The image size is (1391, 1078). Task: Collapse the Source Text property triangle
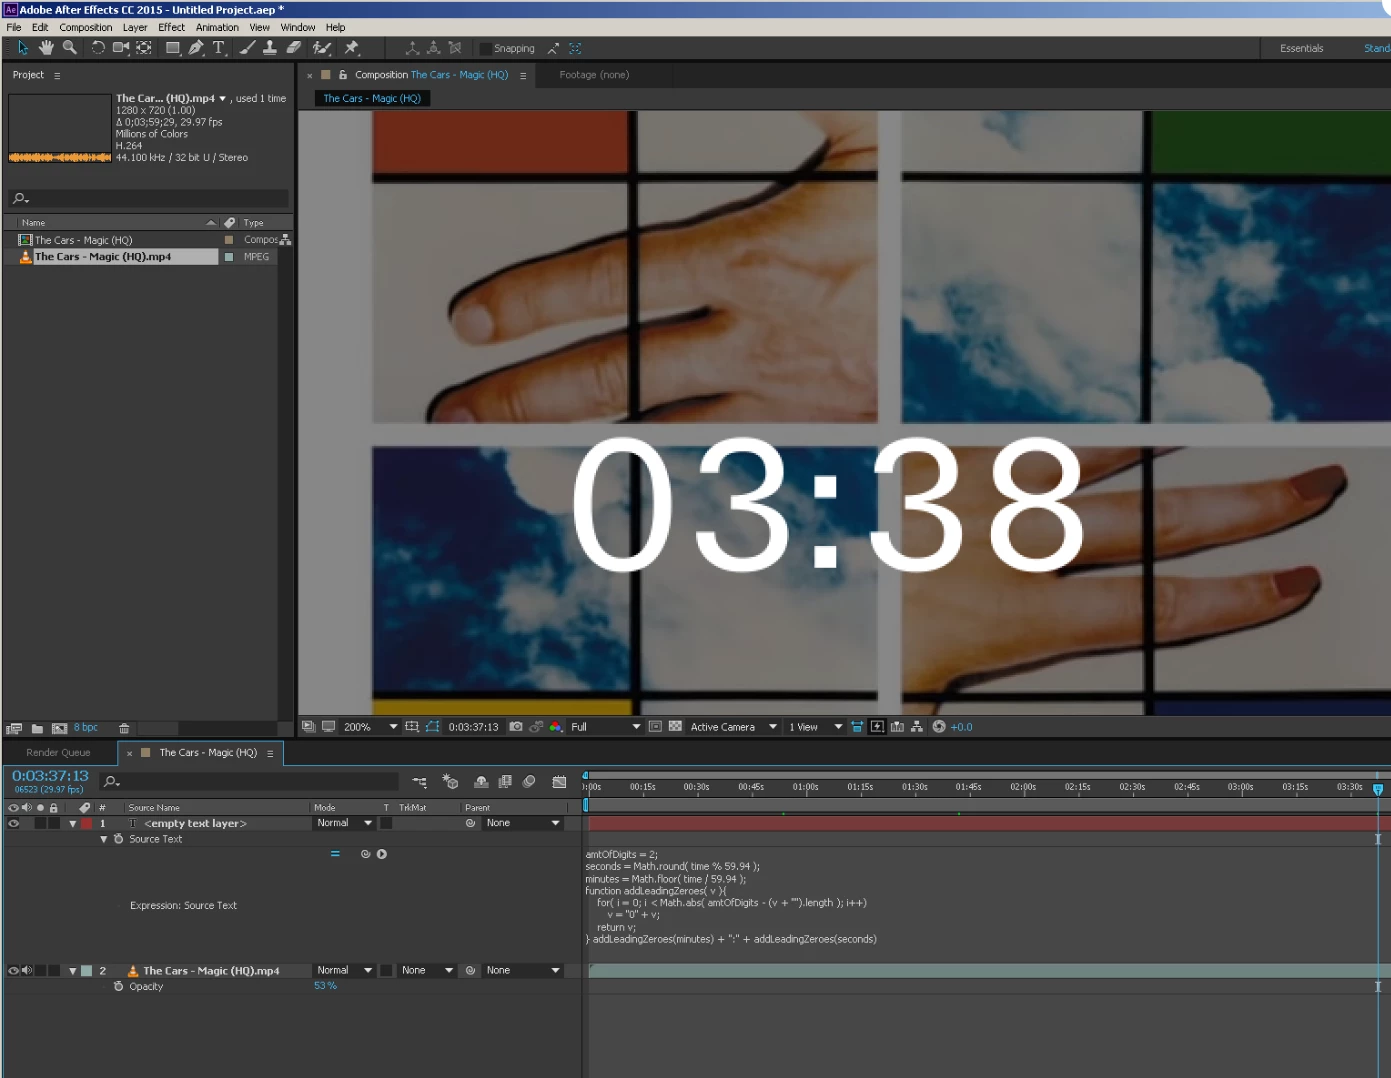103,839
